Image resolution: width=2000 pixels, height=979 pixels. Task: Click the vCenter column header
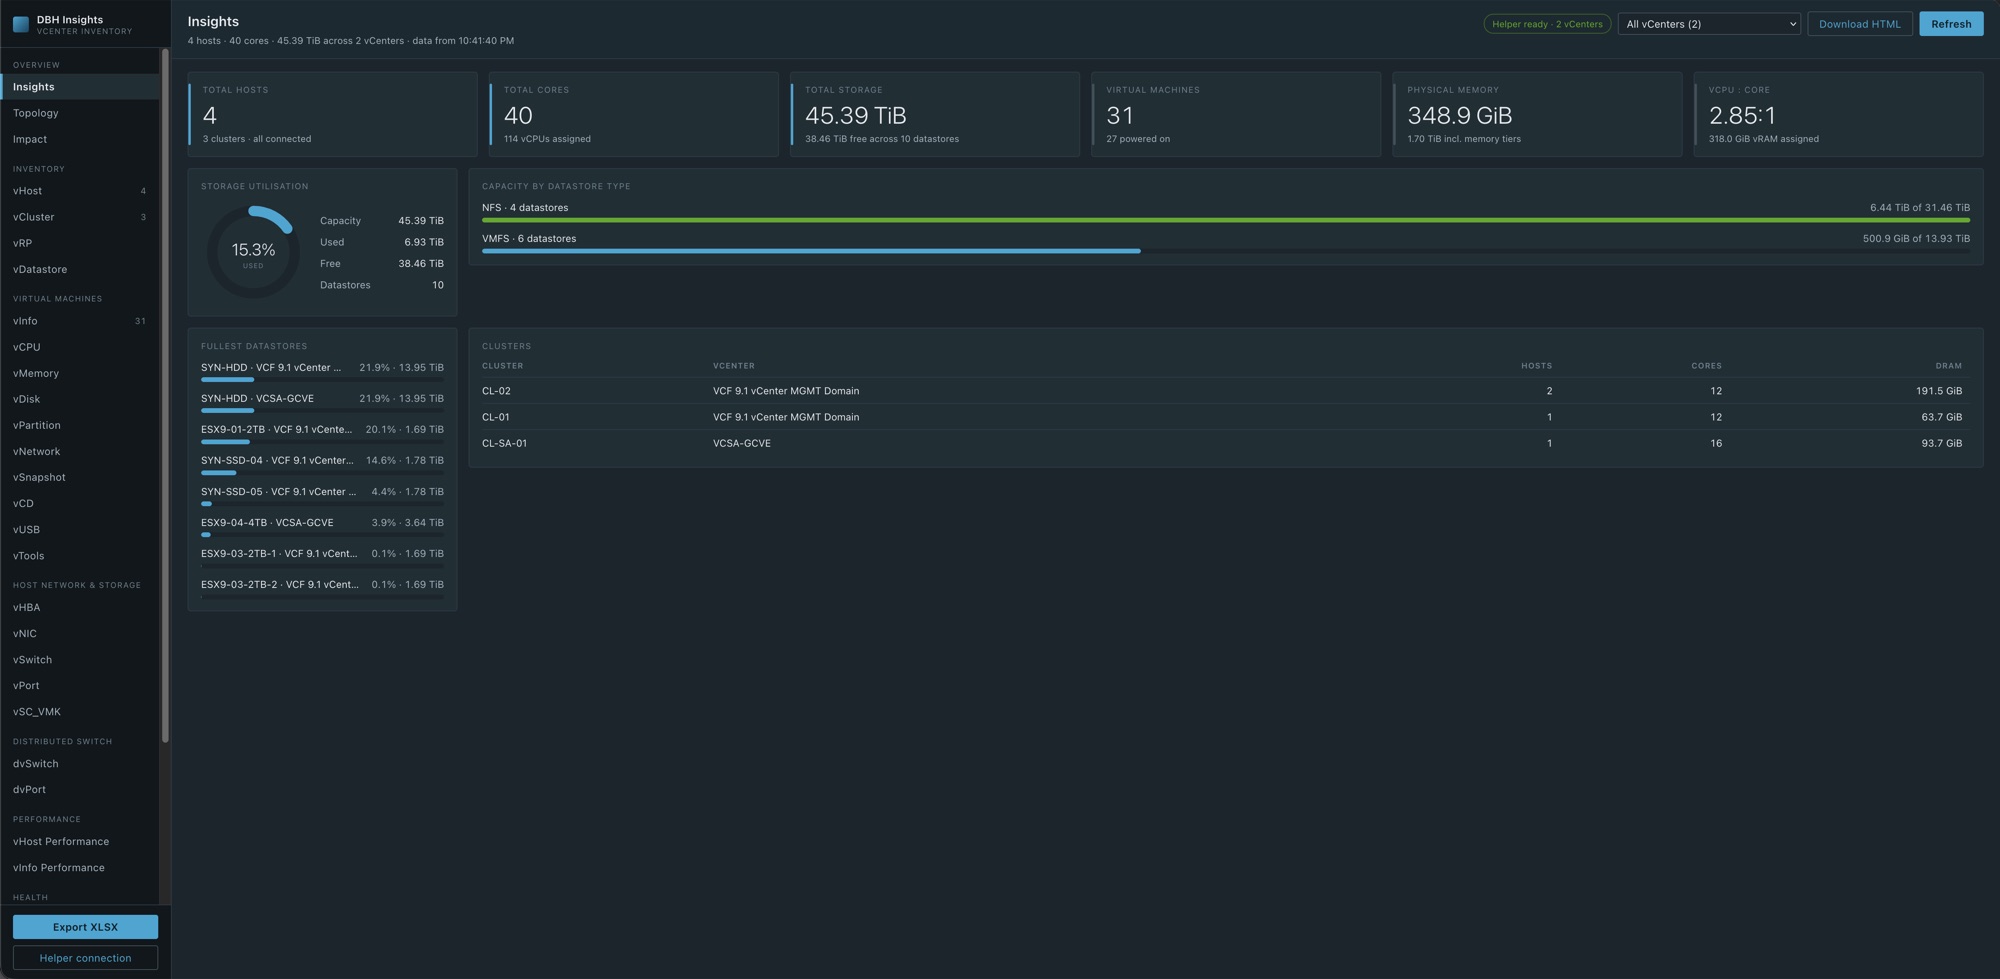tap(734, 366)
